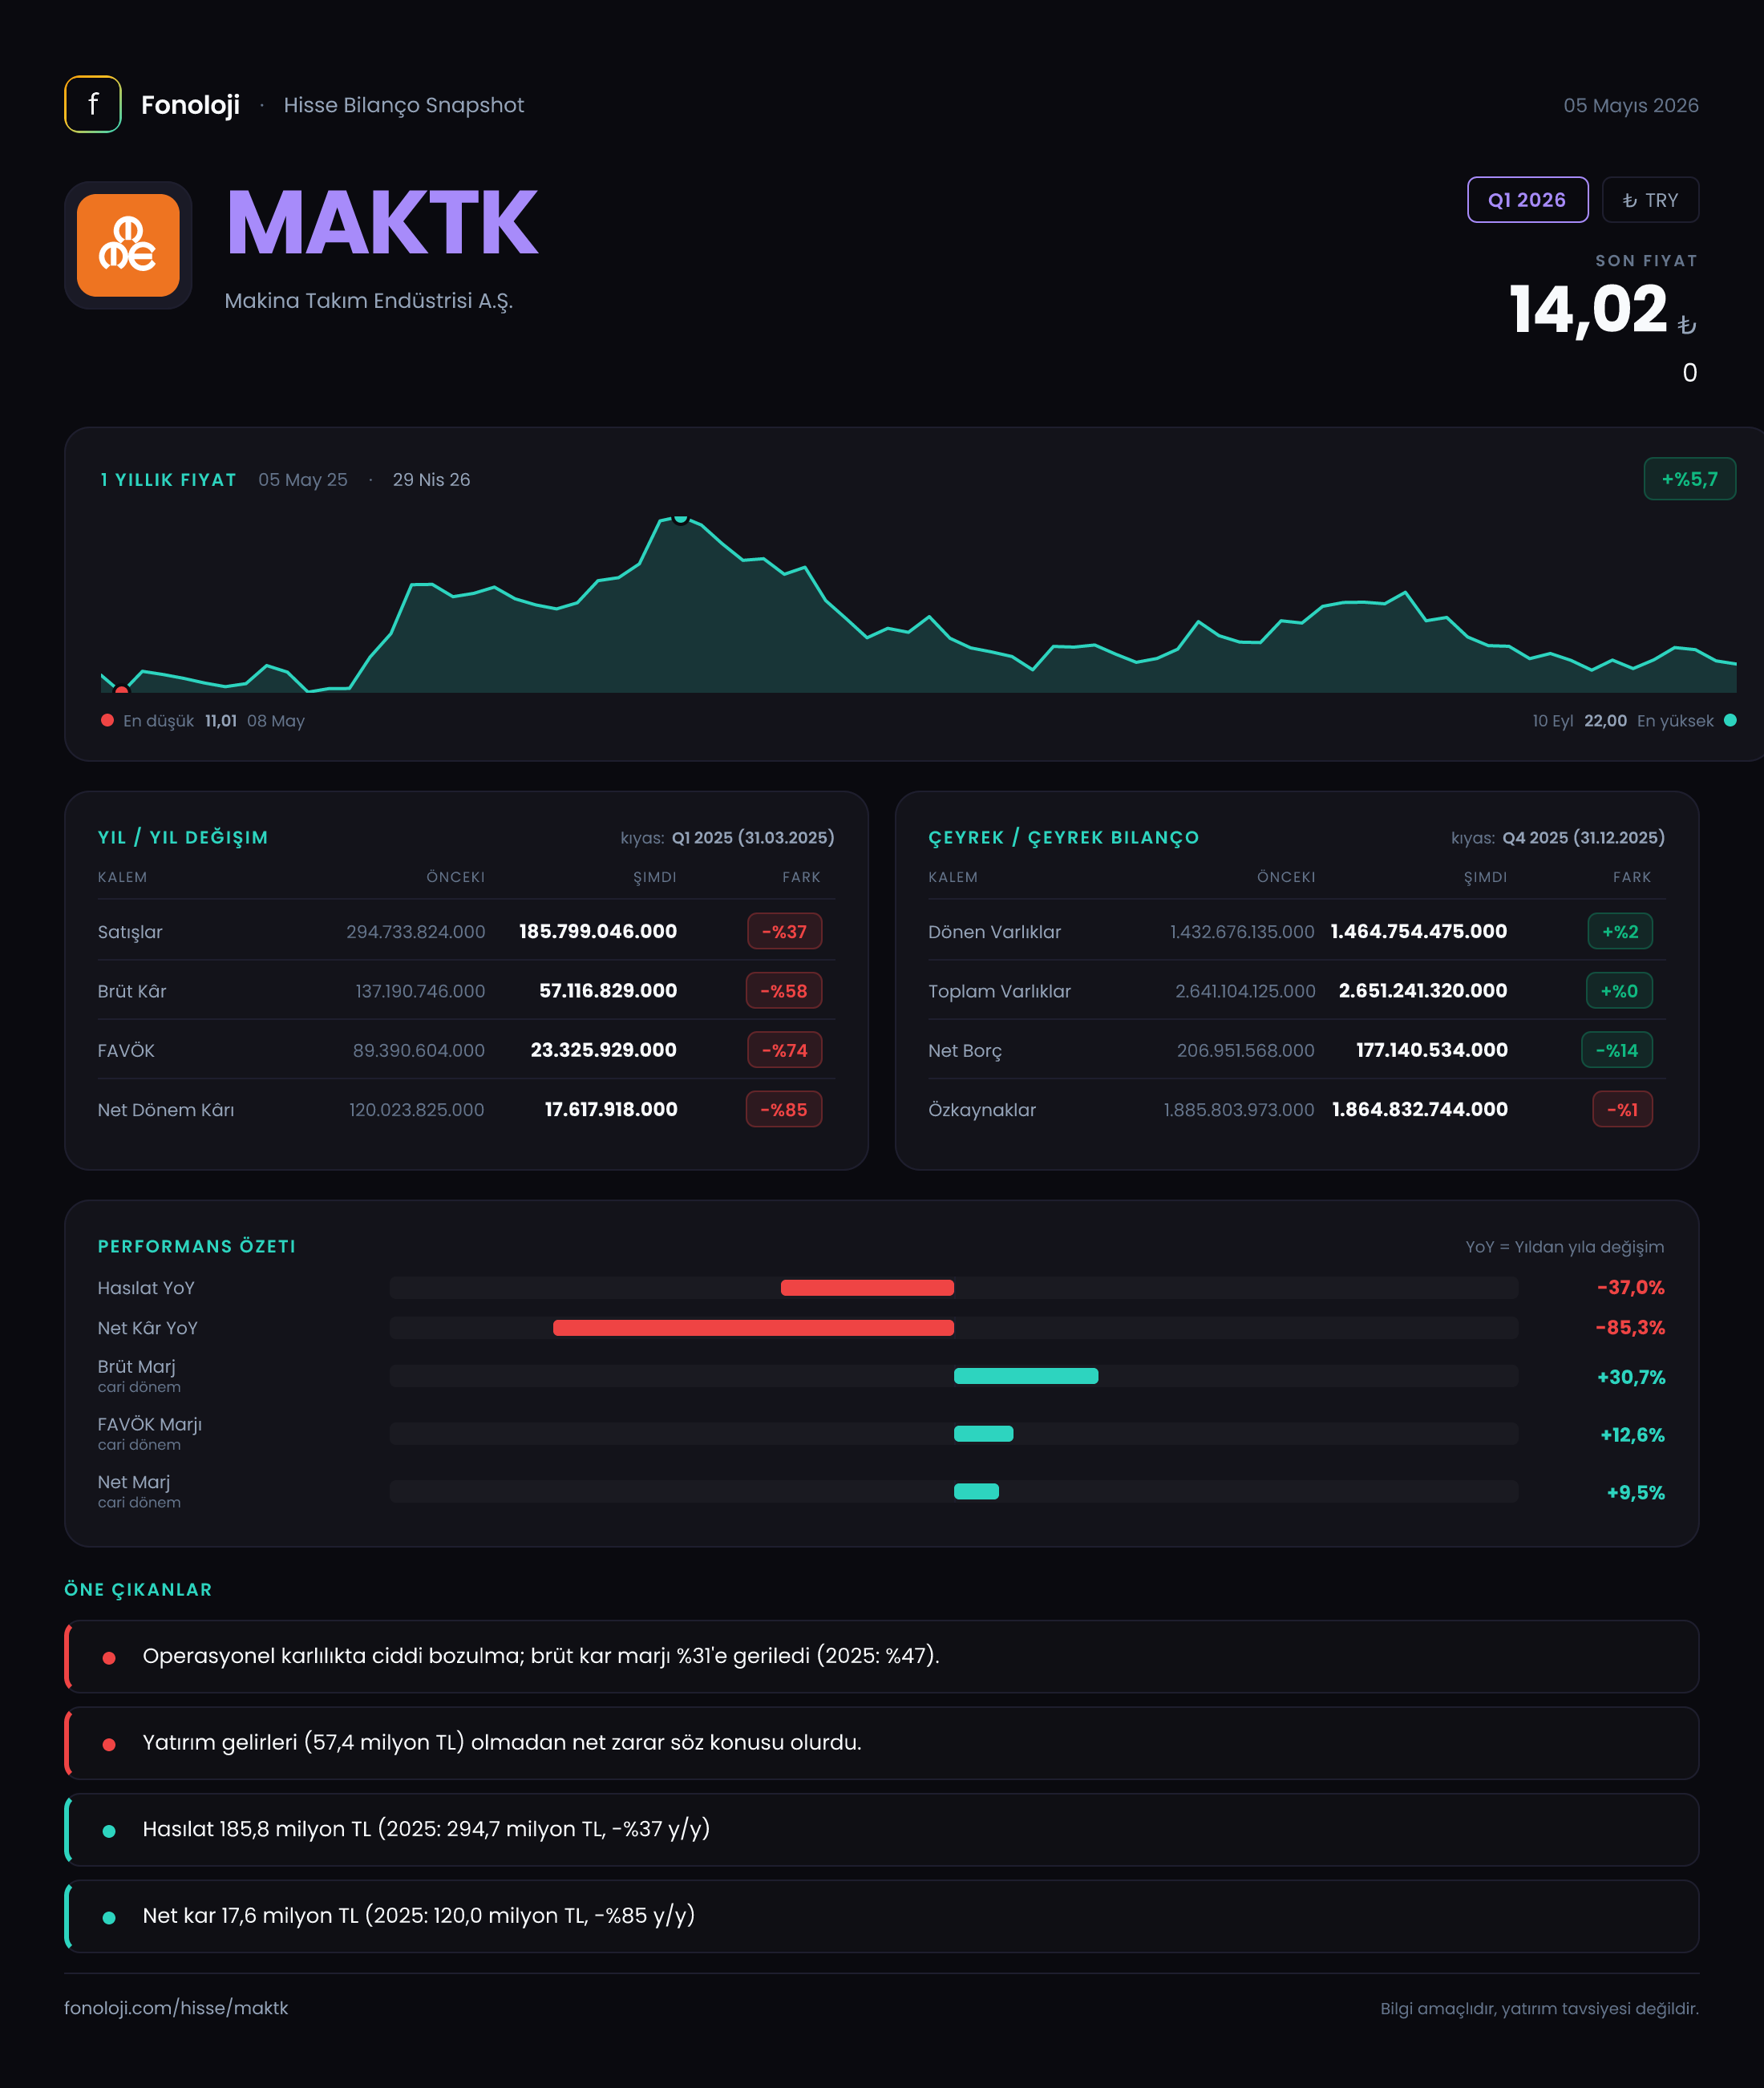Click the Satışlar -%37 change badge

(784, 931)
